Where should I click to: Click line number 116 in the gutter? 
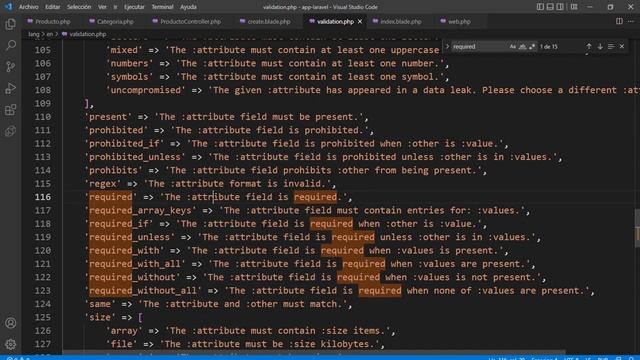coord(42,197)
